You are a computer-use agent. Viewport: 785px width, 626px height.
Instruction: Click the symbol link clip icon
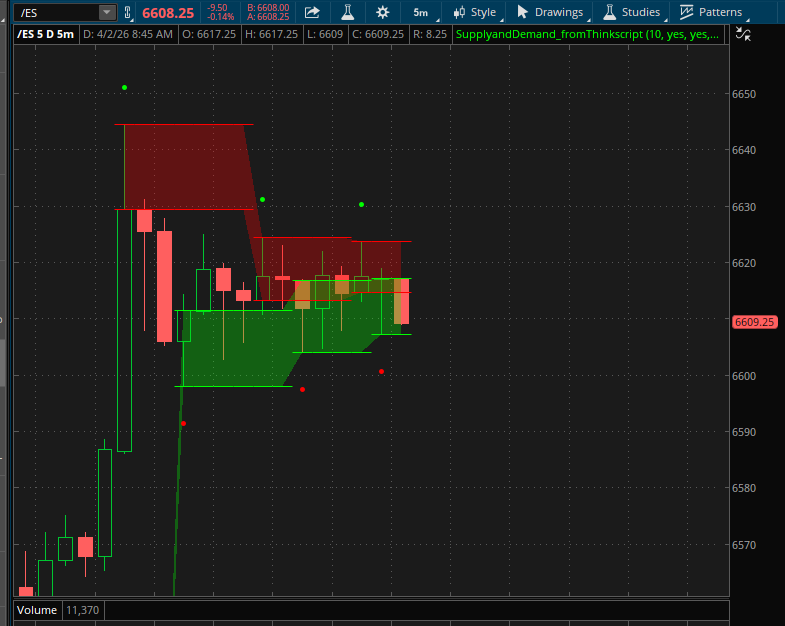(127, 12)
